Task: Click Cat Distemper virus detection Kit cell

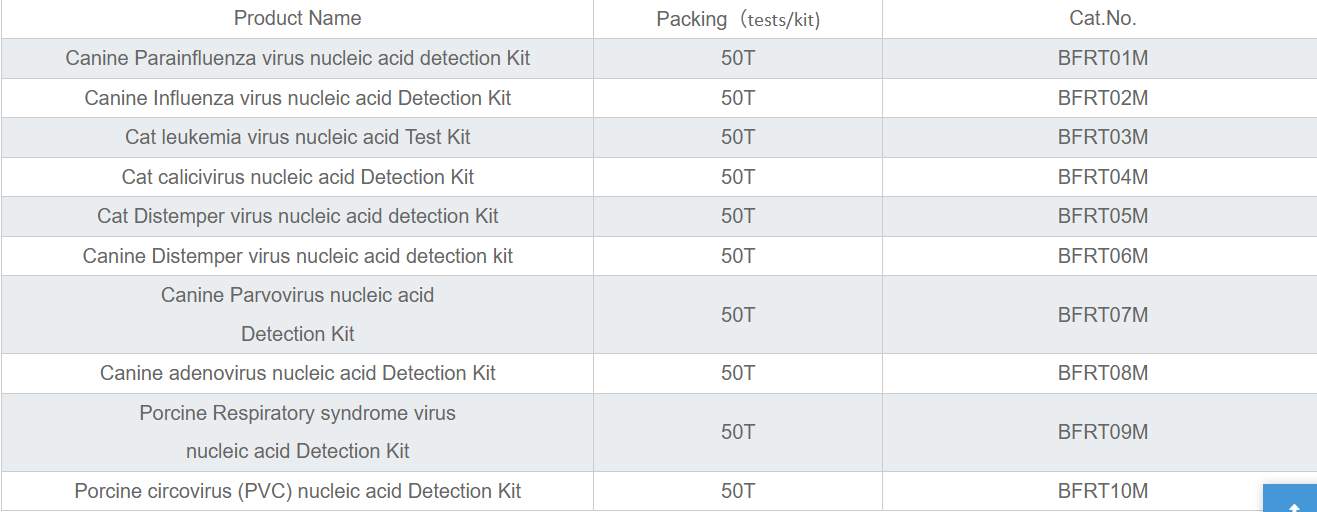Action: (298, 216)
